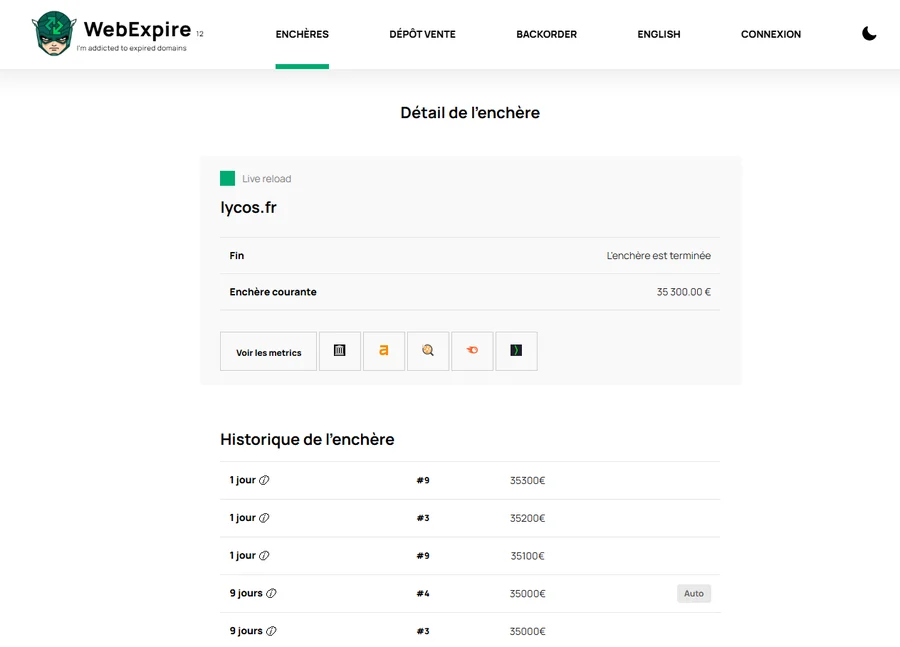Click info icon in last 9 jours row
Image resolution: width=900 pixels, height=647 pixels.
271,631
